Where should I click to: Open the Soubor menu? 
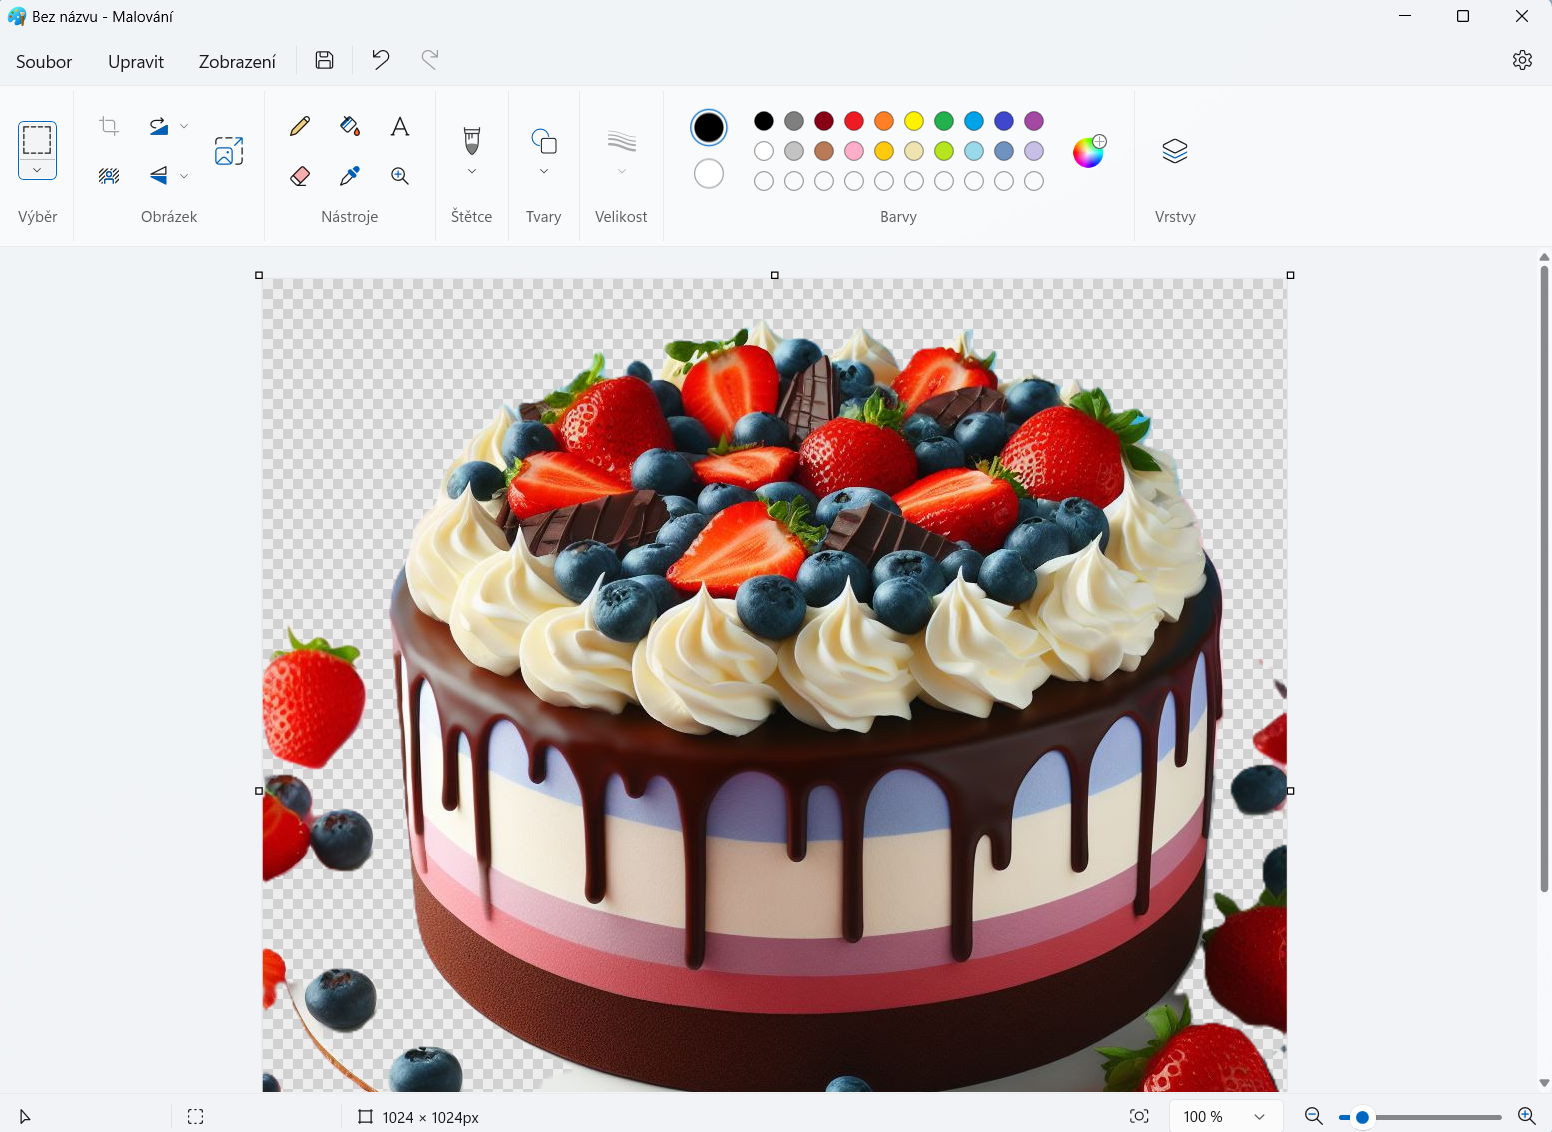[44, 61]
